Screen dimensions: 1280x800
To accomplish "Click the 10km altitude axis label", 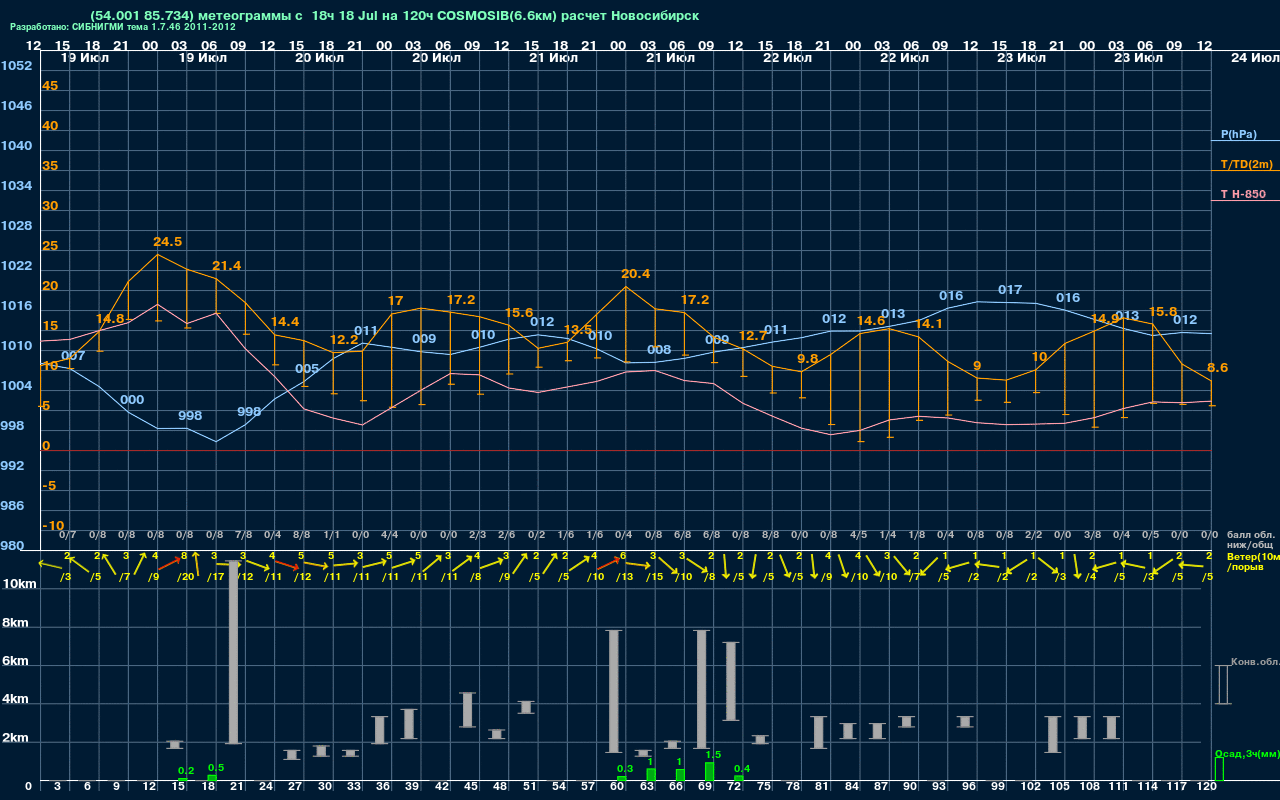I will [20, 583].
